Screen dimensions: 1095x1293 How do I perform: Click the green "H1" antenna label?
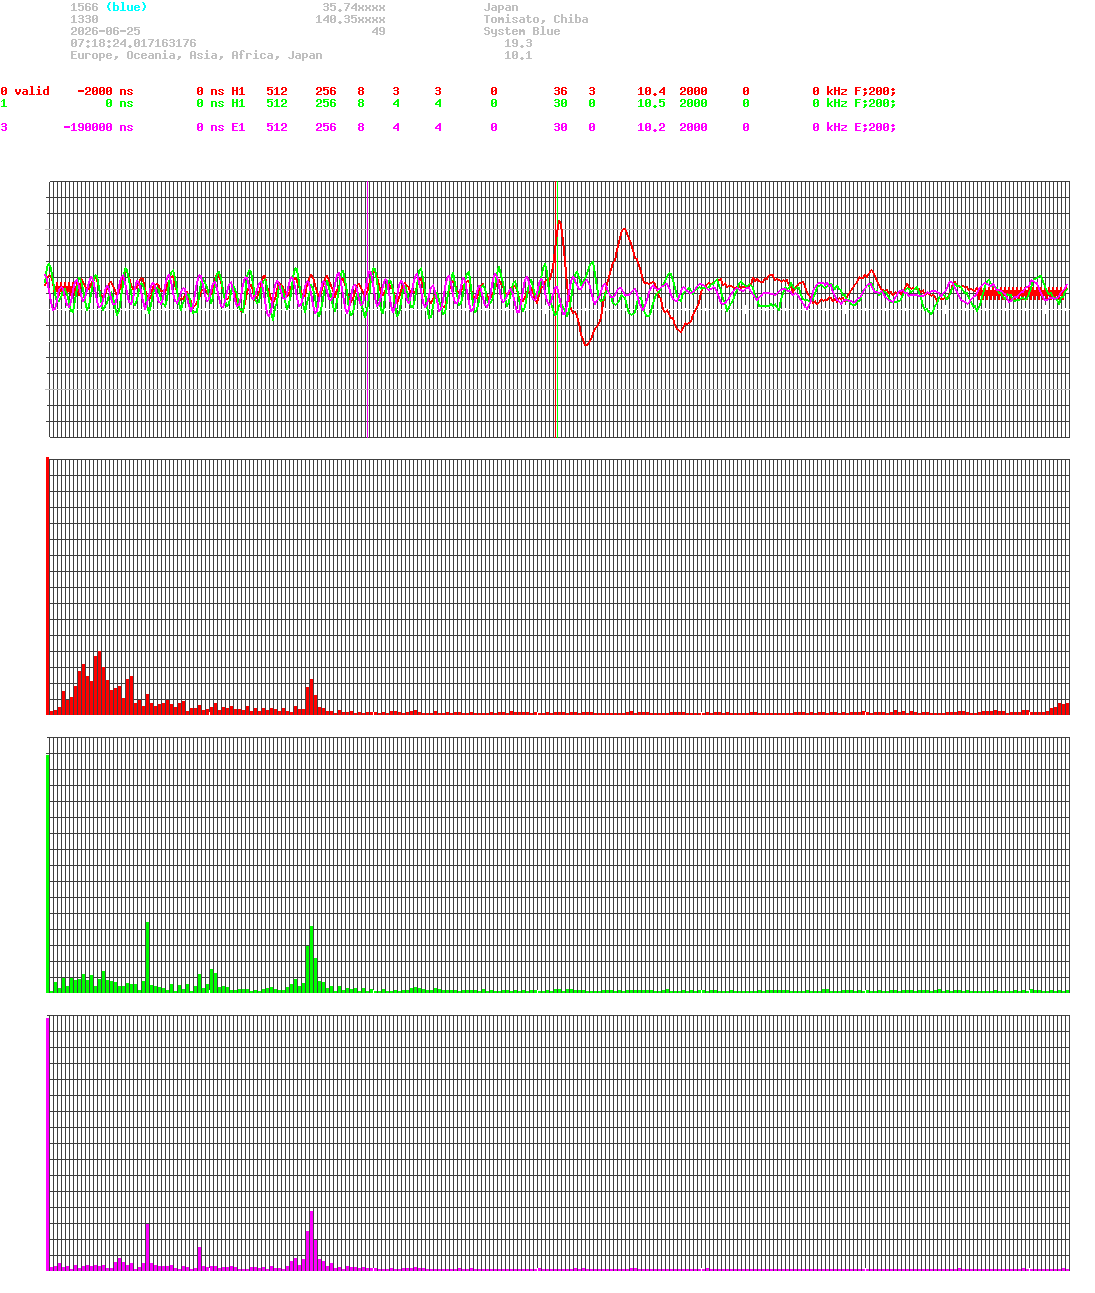(x=238, y=103)
